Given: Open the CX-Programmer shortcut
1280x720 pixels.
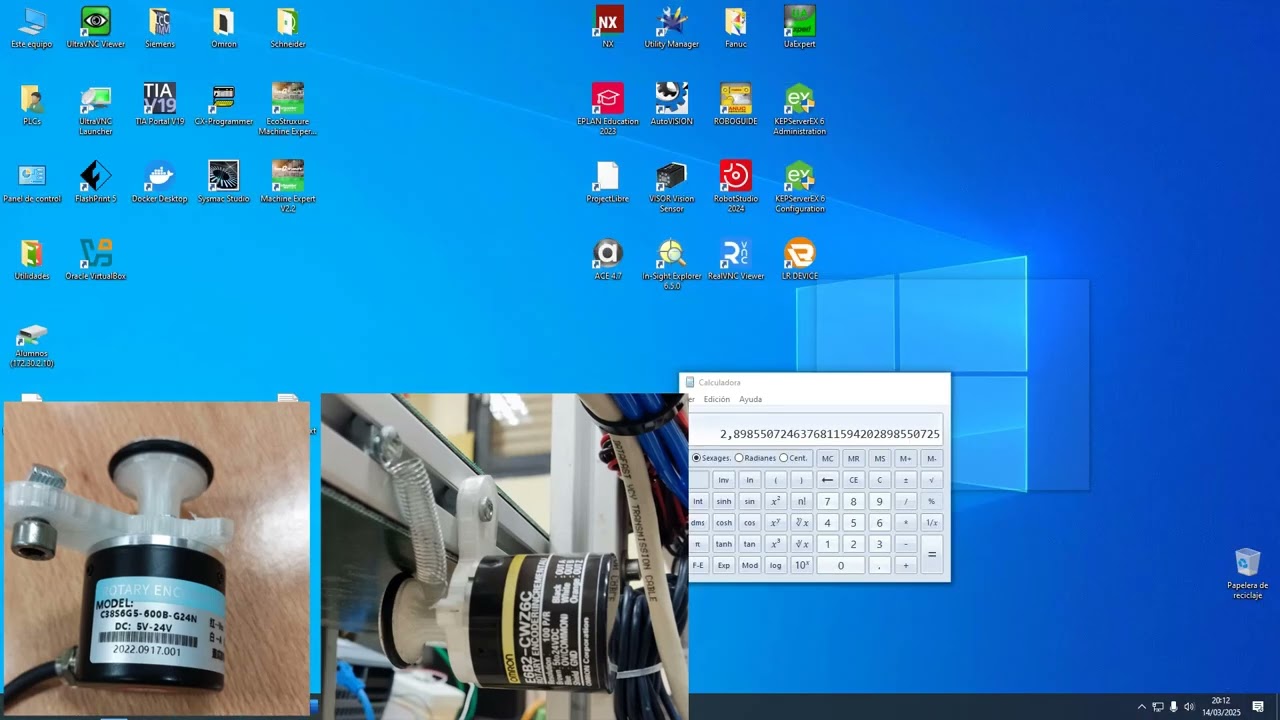Looking at the screenshot, I should pyautogui.click(x=224, y=104).
